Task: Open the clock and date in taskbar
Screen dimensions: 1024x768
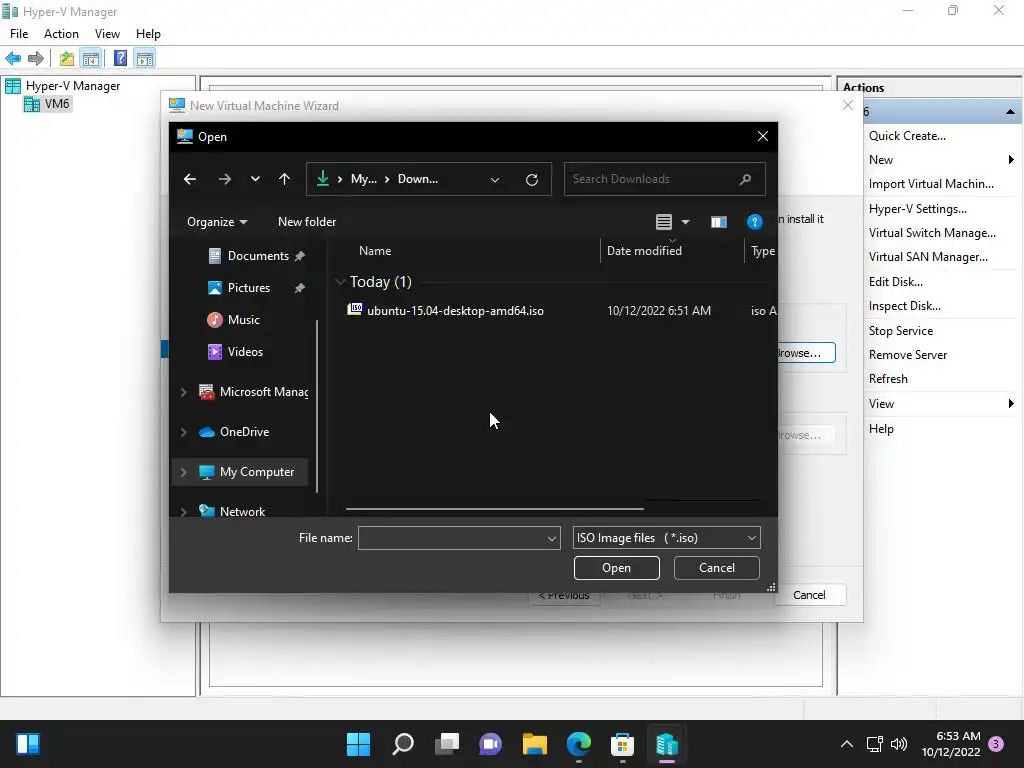Action: (x=951, y=744)
